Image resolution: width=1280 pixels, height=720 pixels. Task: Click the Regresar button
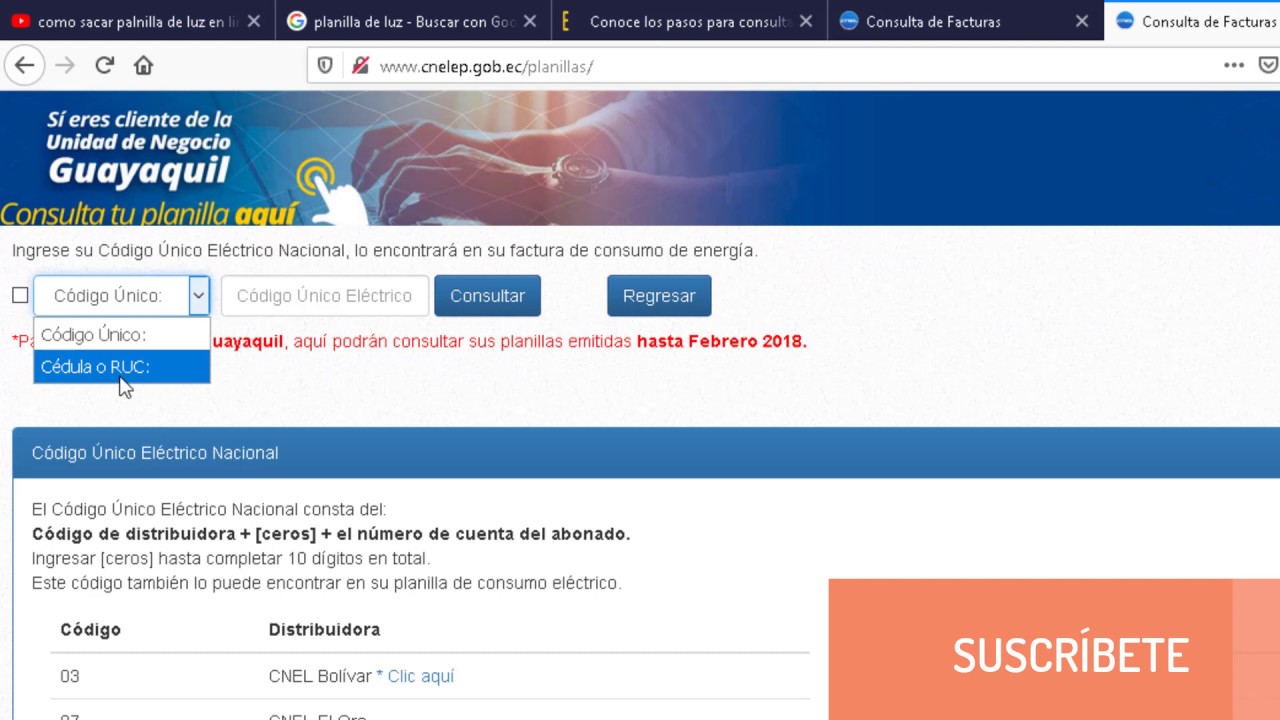pyautogui.click(x=659, y=295)
